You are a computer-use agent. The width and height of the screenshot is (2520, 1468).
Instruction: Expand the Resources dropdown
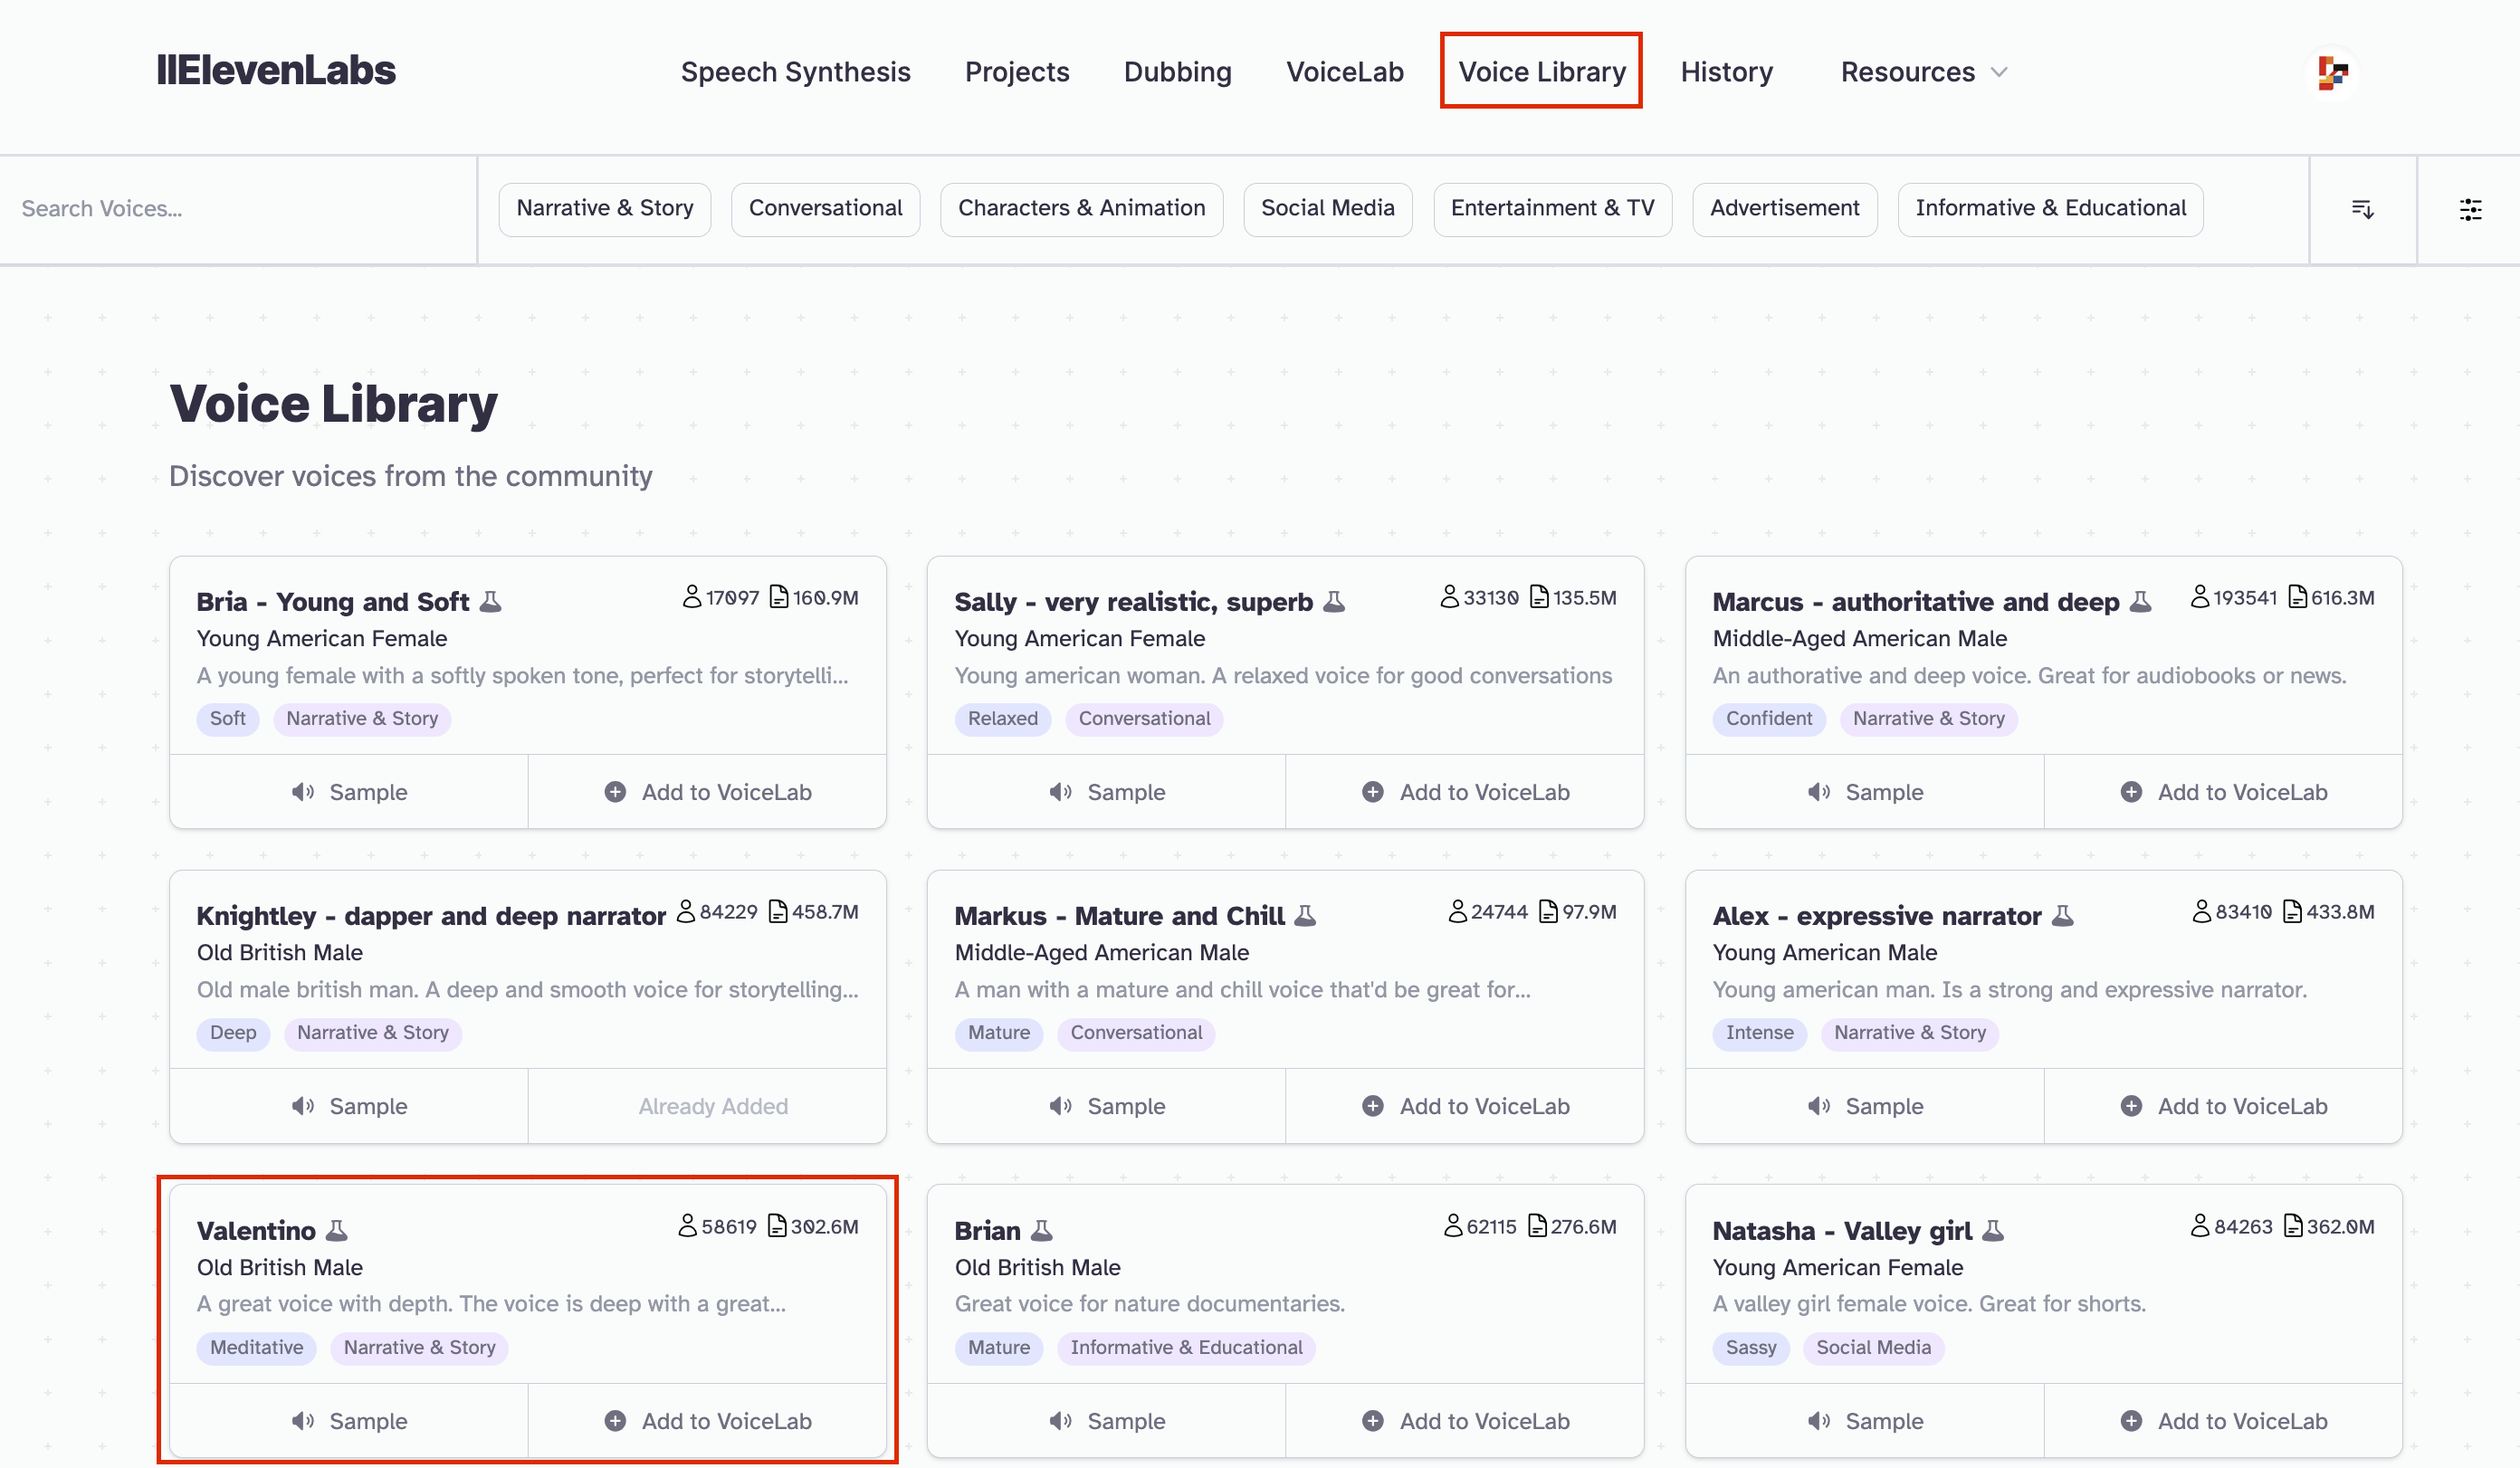[x=1922, y=71]
